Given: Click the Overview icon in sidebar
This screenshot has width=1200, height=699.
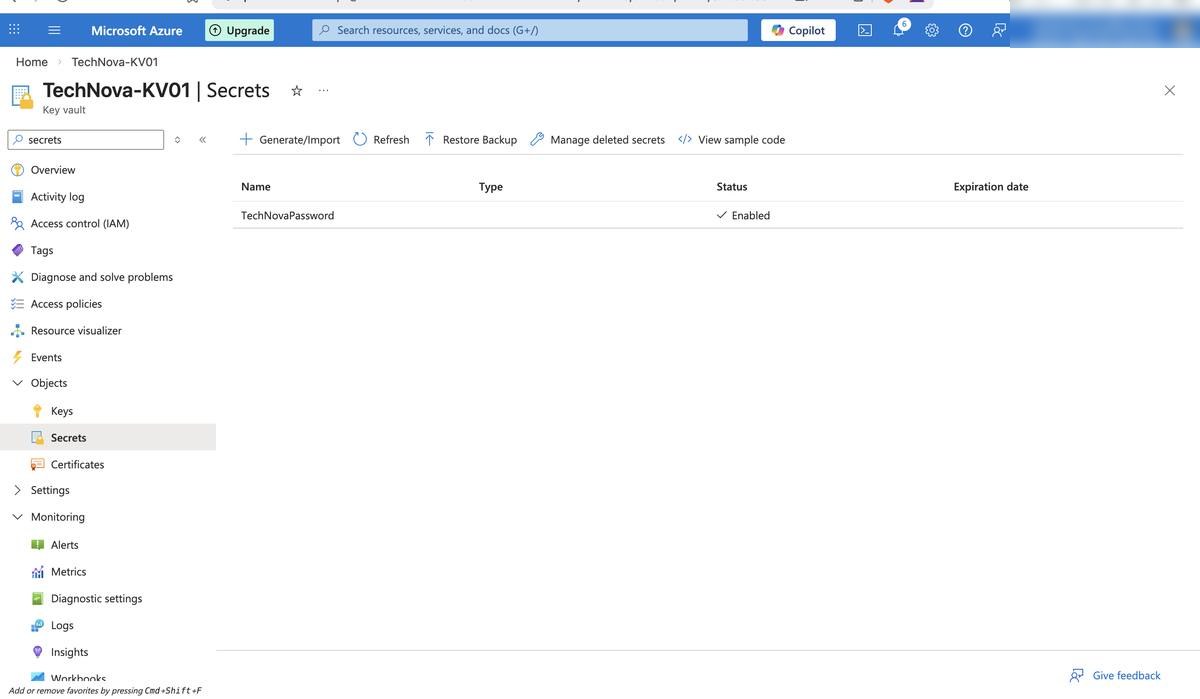Looking at the screenshot, I should (x=17, y=170).
